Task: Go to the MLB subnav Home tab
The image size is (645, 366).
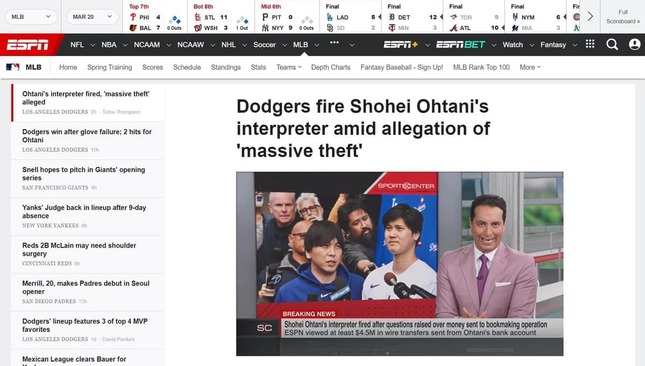Action: coord(68,67)
